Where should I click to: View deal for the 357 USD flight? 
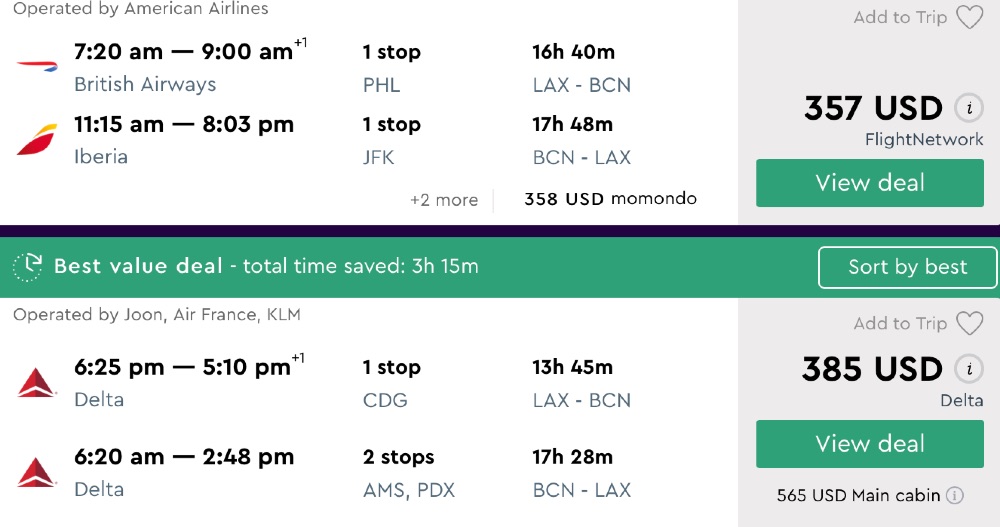click(869, 183)
